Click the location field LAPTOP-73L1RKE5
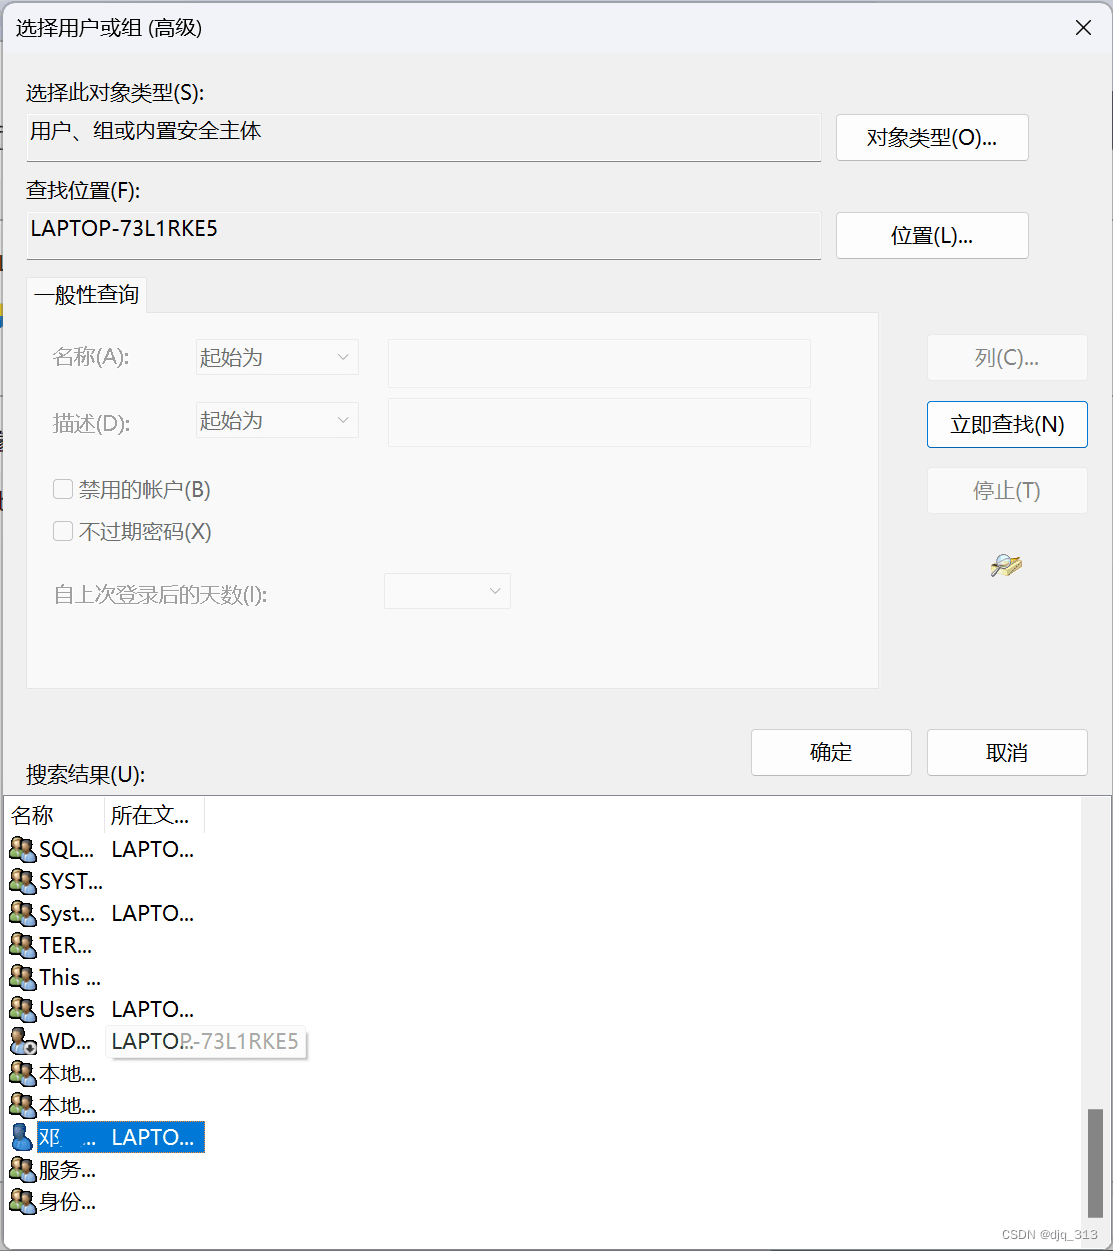 pyautogui.click(x=424, y=235)
